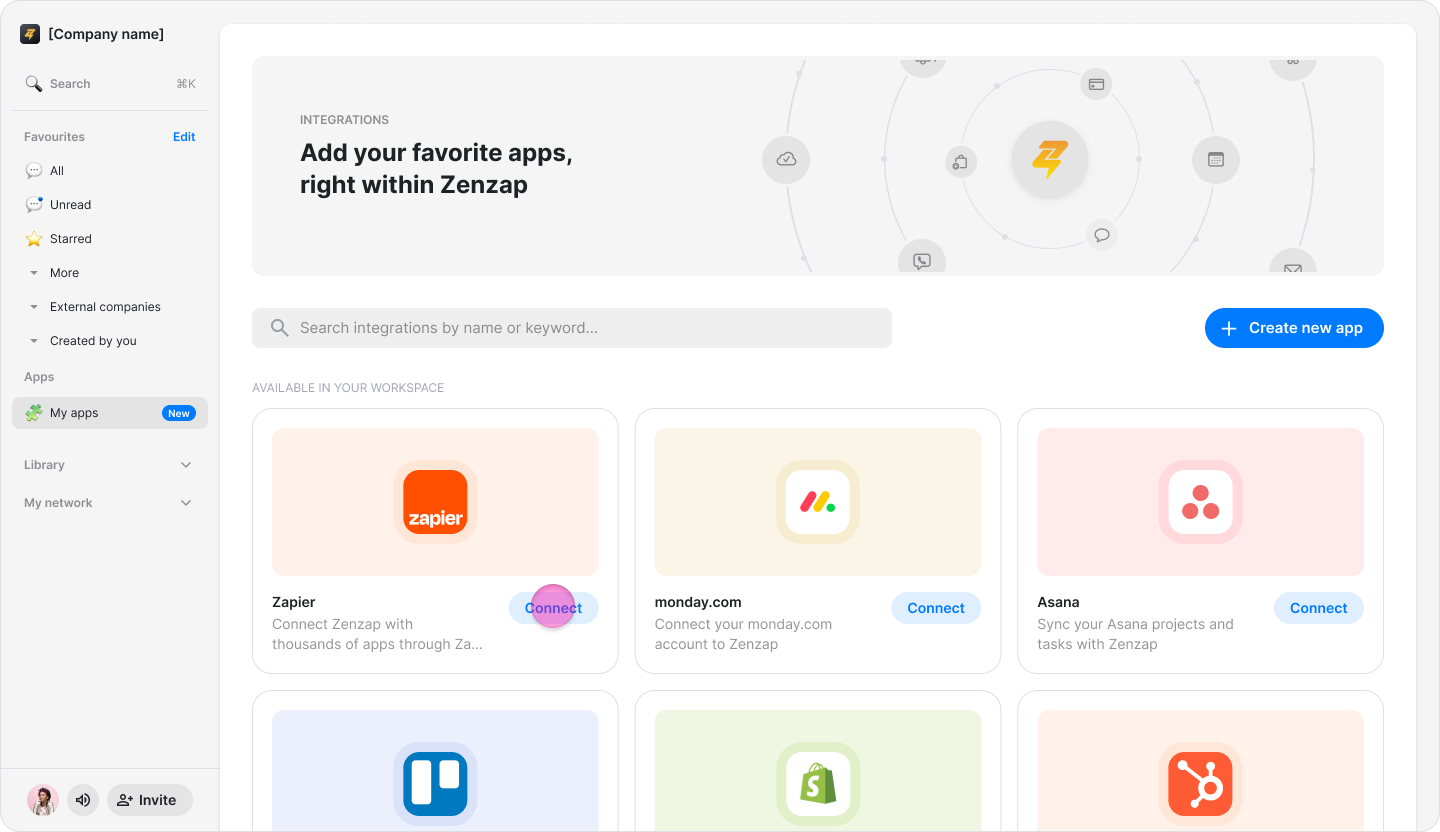
Task: Click the Edit link next to Favourites
Action: (184, 137)
